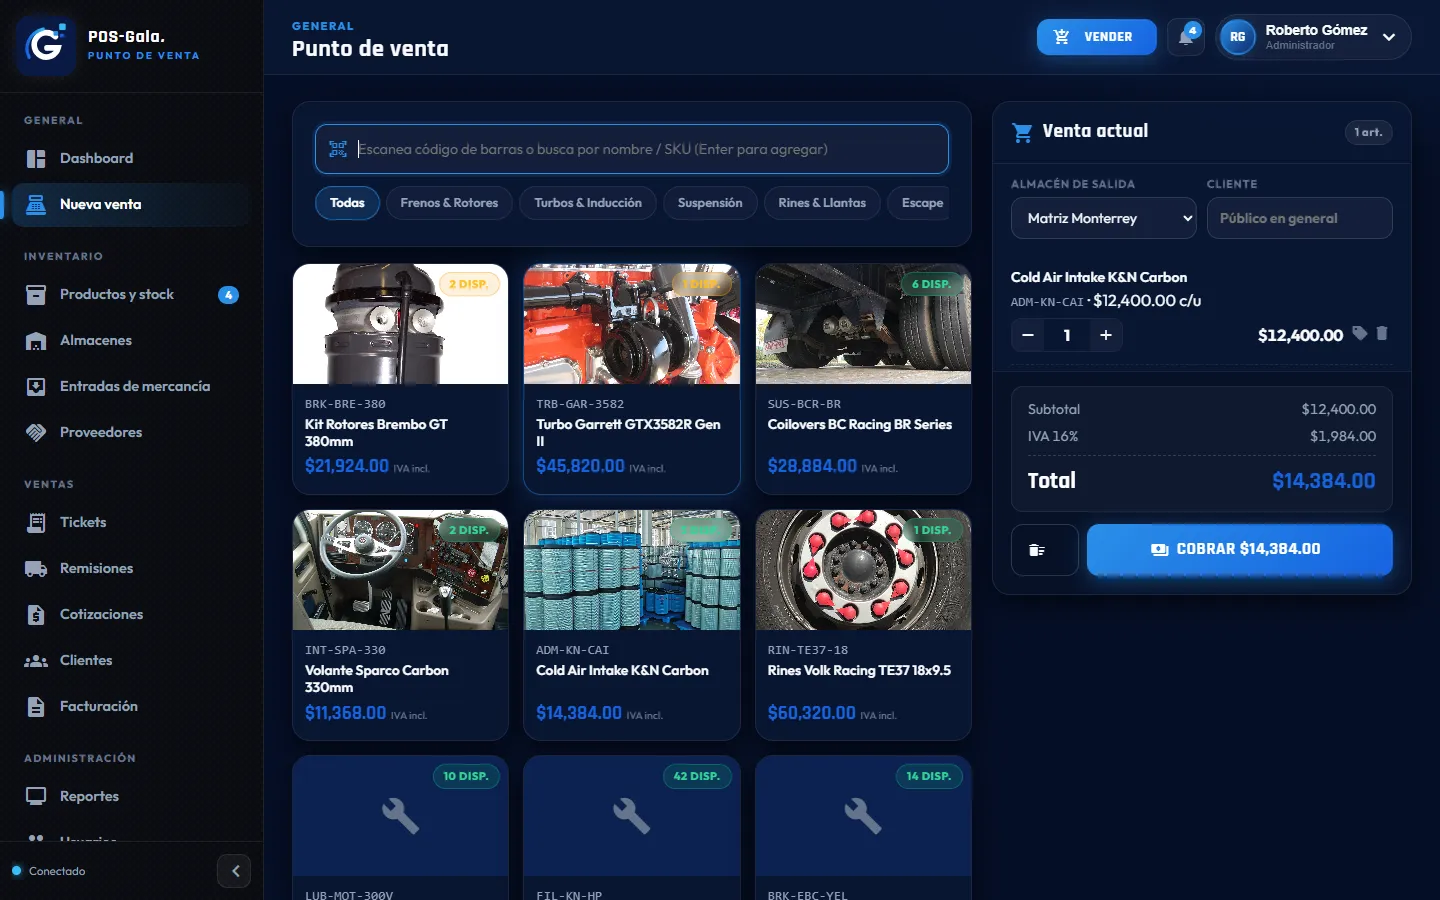Go to Facturación
The width and height of the screenshot is (1440, 900).
(x=131, y=706)
